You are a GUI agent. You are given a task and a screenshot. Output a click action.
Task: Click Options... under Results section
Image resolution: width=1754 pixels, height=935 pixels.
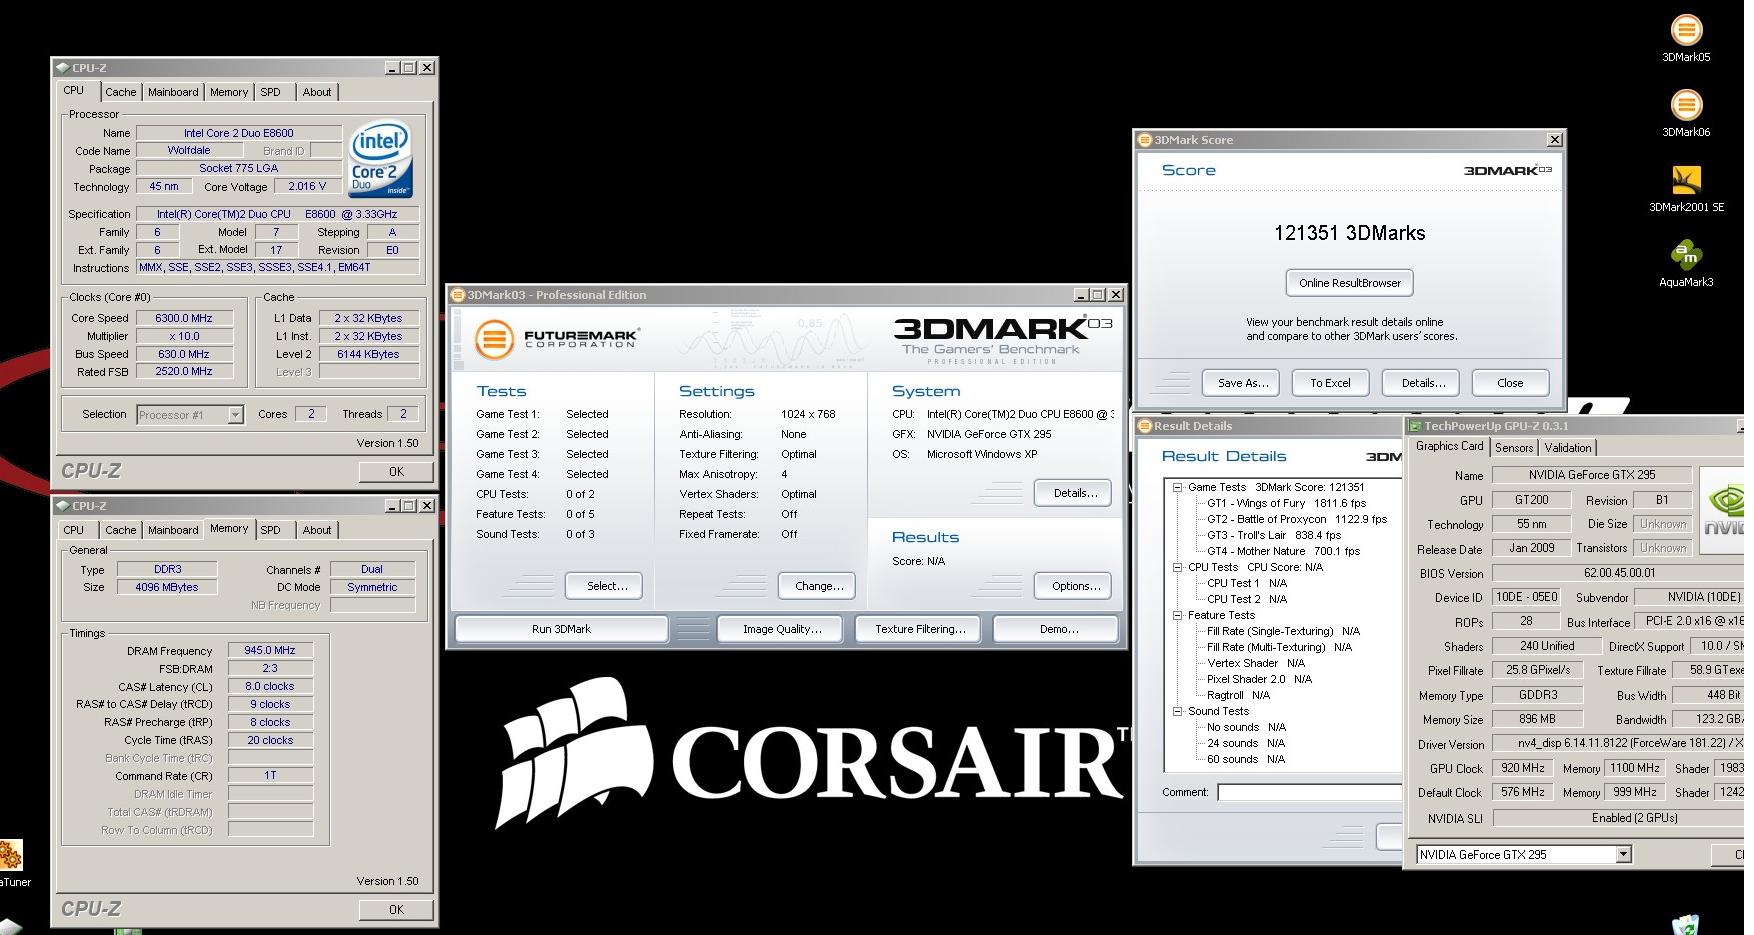pos(1075,586)
